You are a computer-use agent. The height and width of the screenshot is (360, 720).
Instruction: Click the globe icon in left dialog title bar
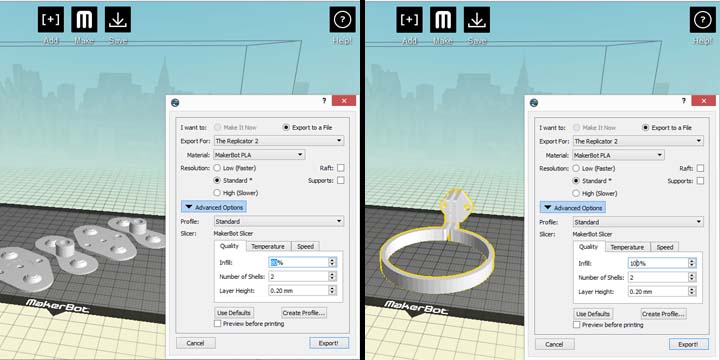coord(174,102)
